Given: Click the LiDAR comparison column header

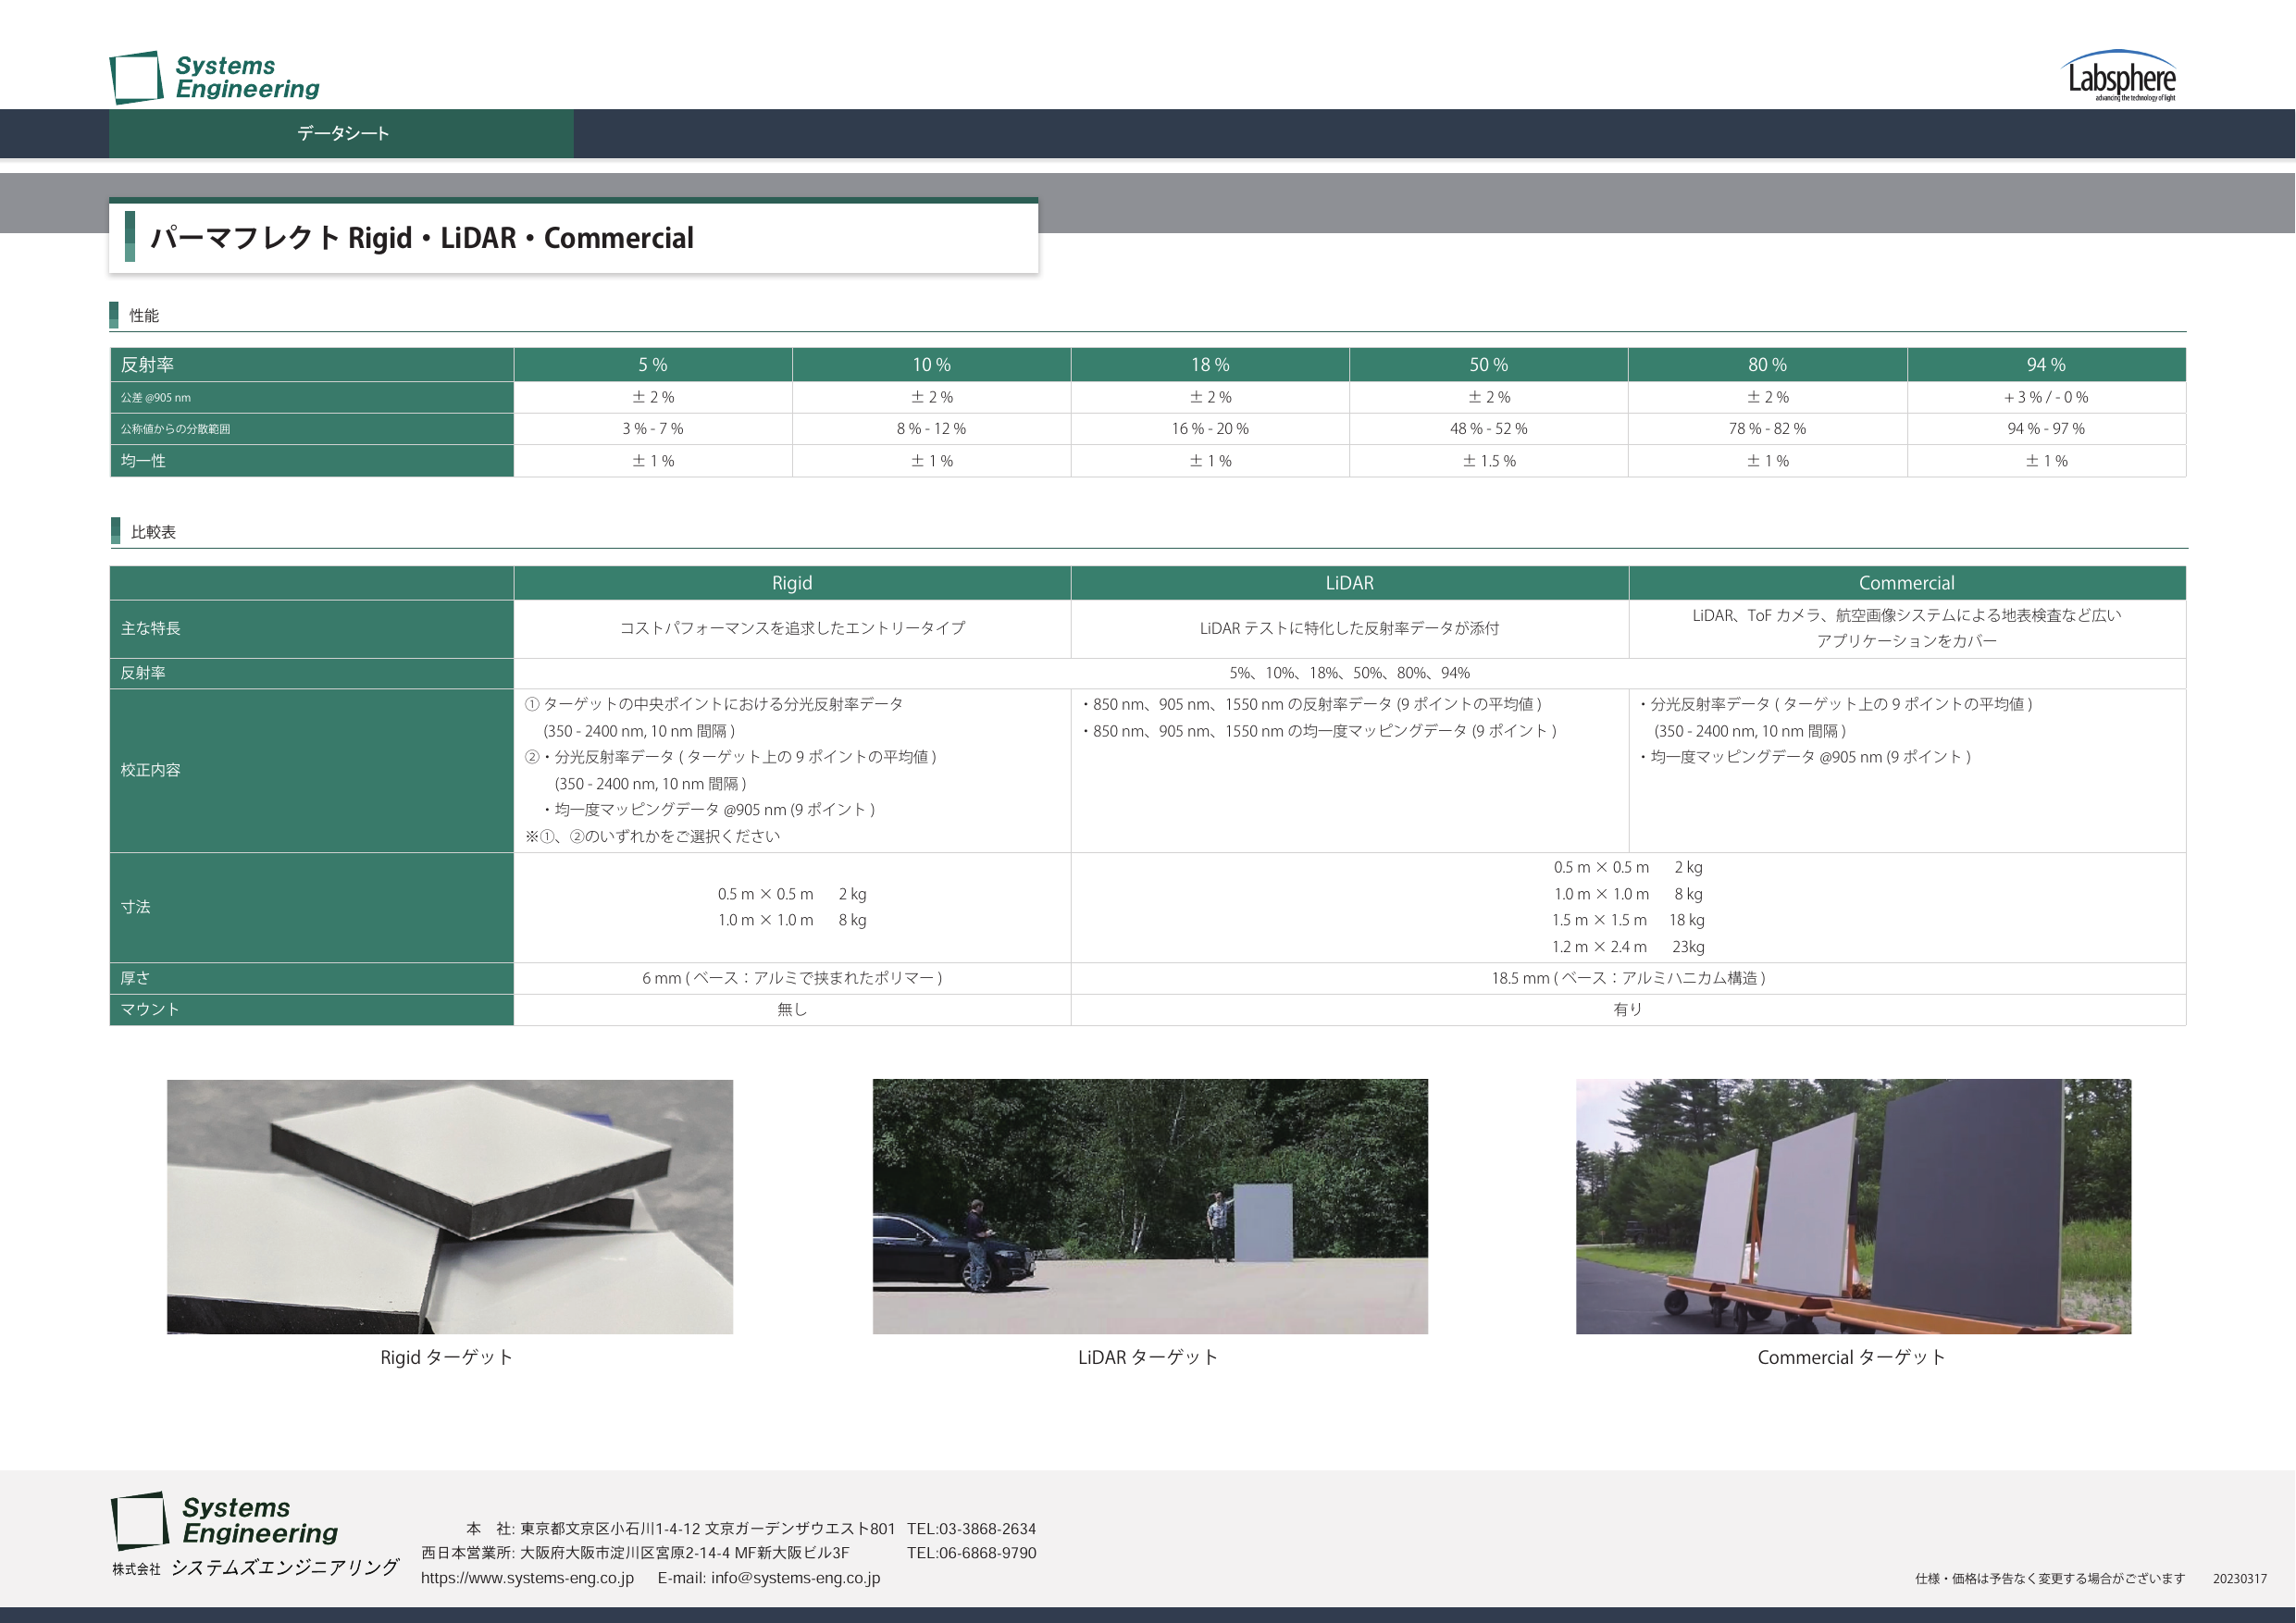Looking at the screenshot, I should [x=1349, y=583].
